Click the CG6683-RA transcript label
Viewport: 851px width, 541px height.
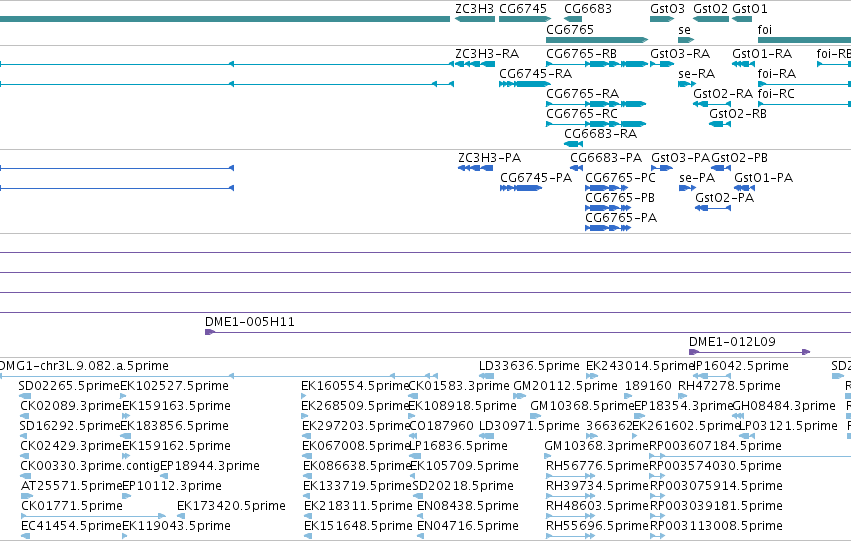click(x=600, y=134)
